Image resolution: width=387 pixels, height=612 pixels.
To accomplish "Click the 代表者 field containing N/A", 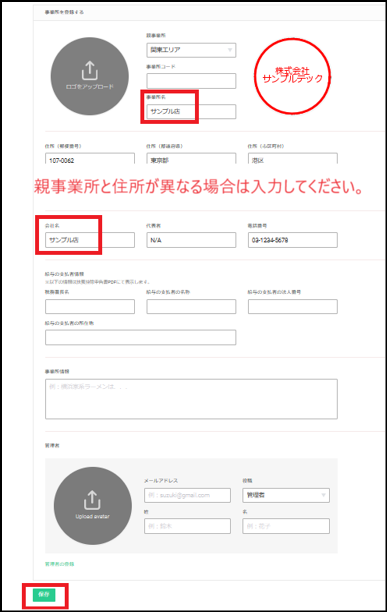I will pos(191,240).
